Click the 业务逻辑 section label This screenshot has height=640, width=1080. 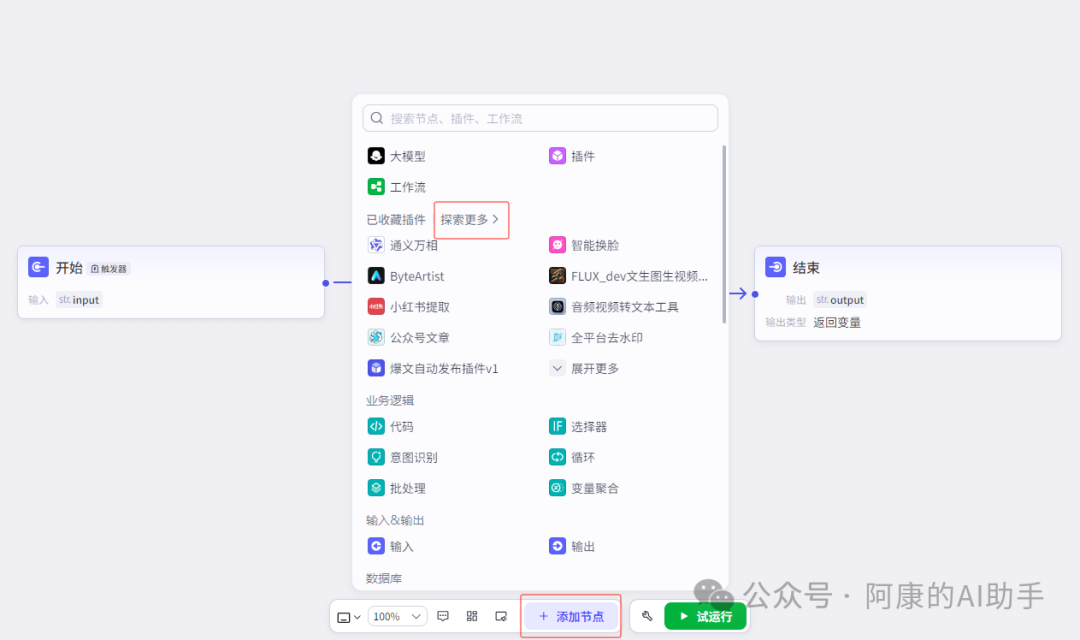click(390, 400)
